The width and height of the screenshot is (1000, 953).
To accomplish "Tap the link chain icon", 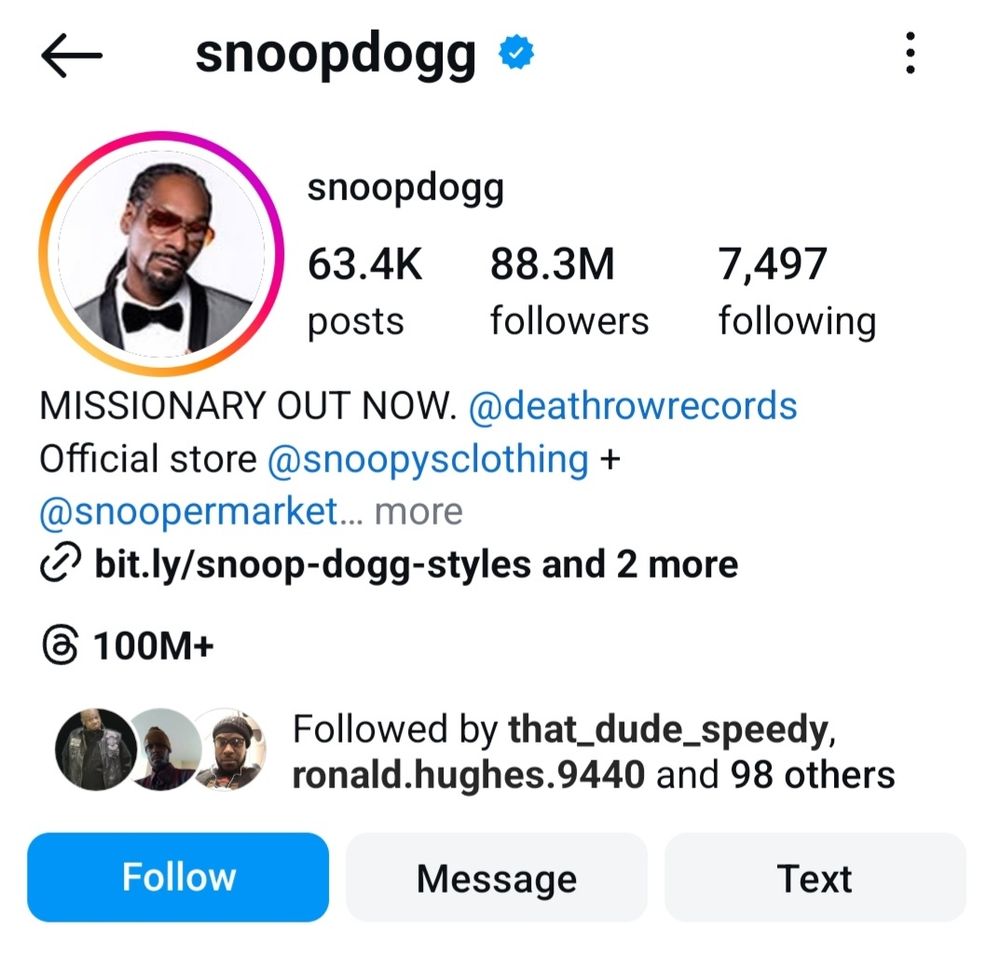I will (x=61, y=563).
